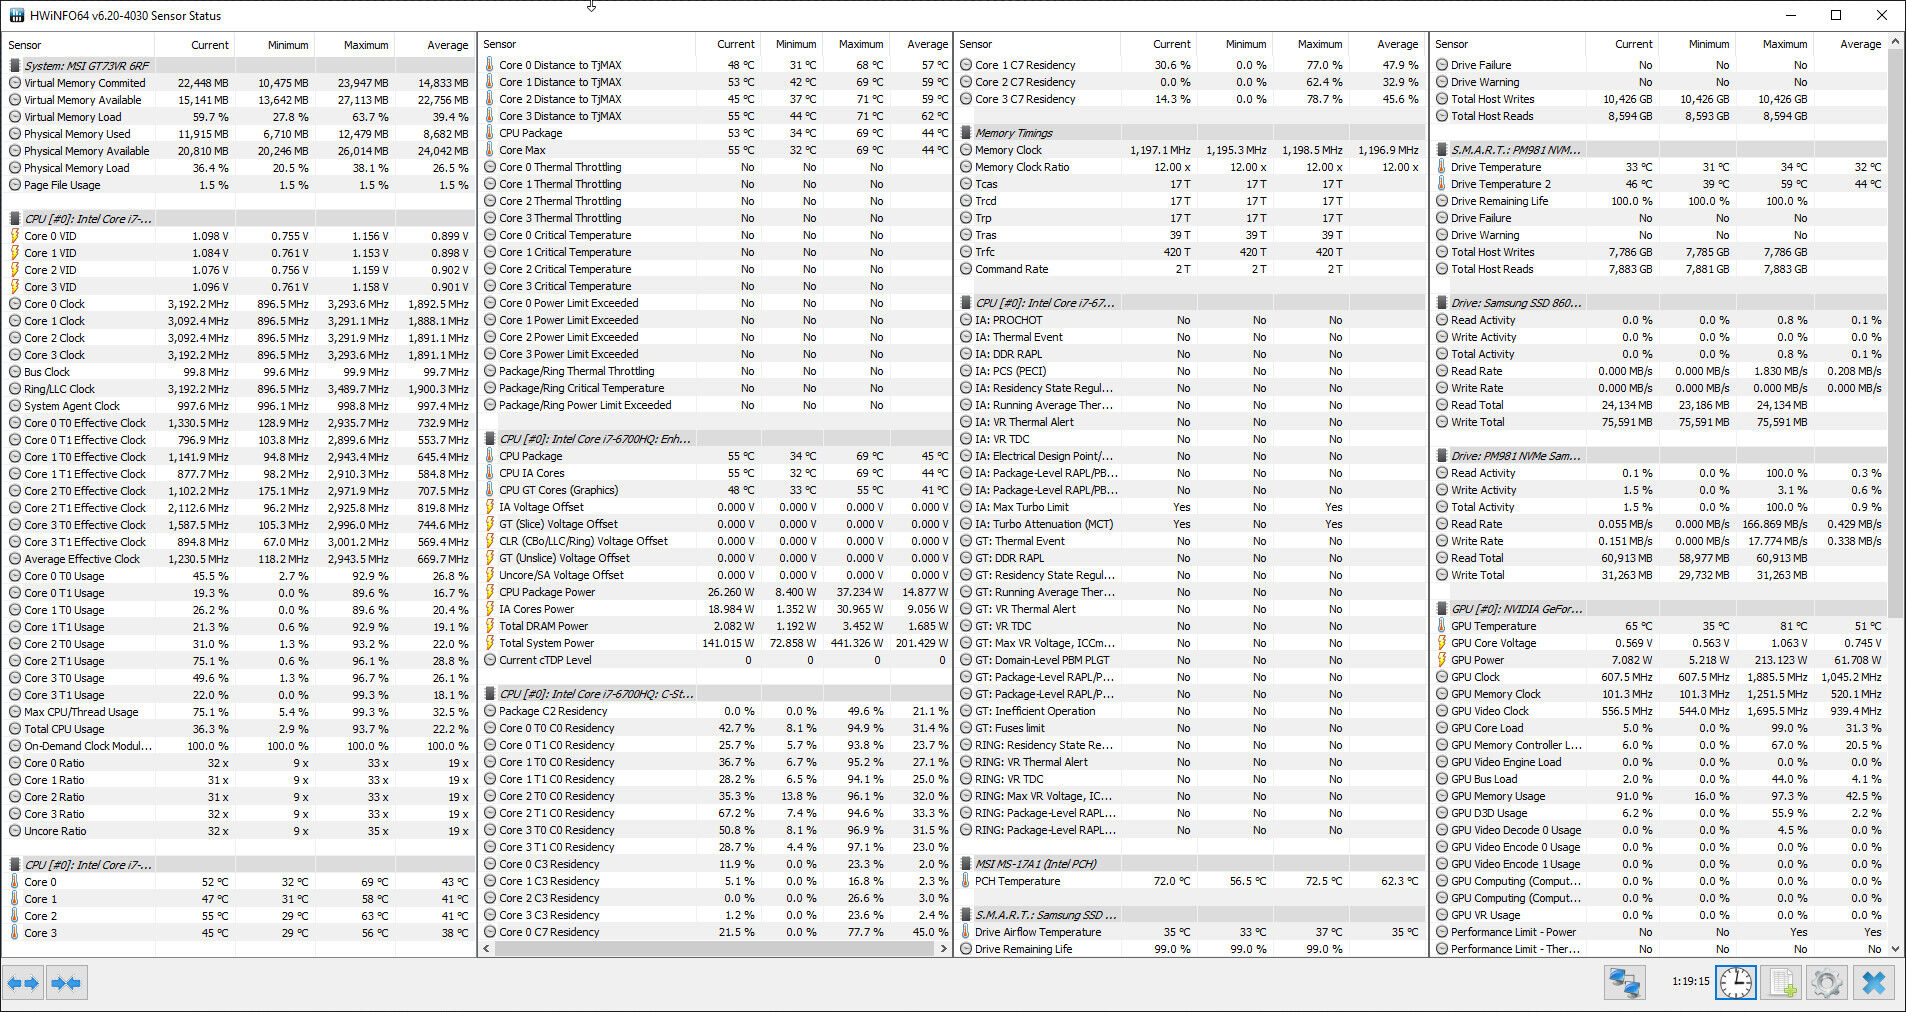Click the CPU Package Power lightning icon
The width and height of the screenshot is (1906, 1012).
[x=490, y=592]
